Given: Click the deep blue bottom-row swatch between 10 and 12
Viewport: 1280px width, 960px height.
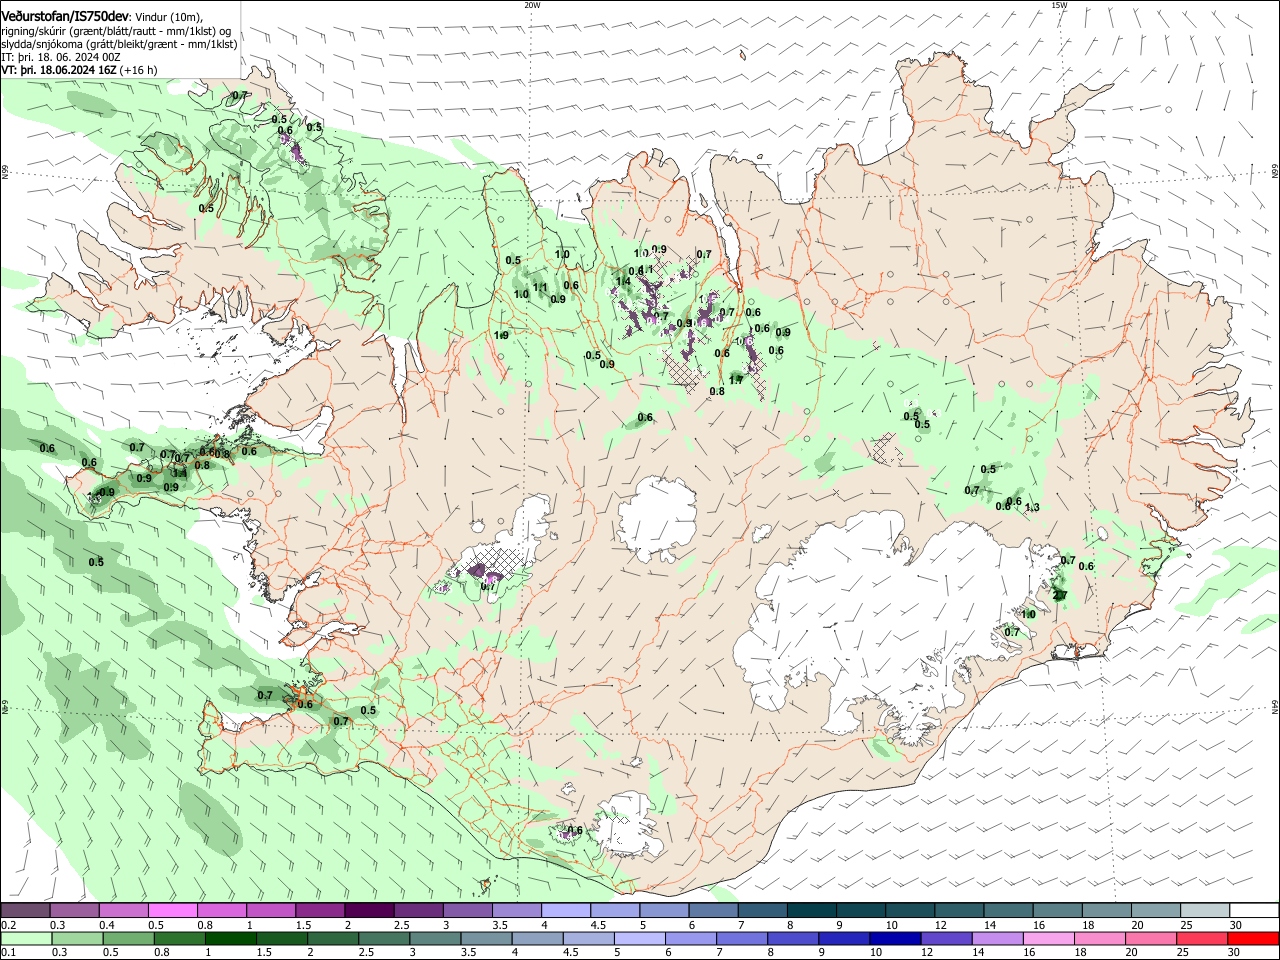Looking at the screenshot, I should tap(893, 939).
